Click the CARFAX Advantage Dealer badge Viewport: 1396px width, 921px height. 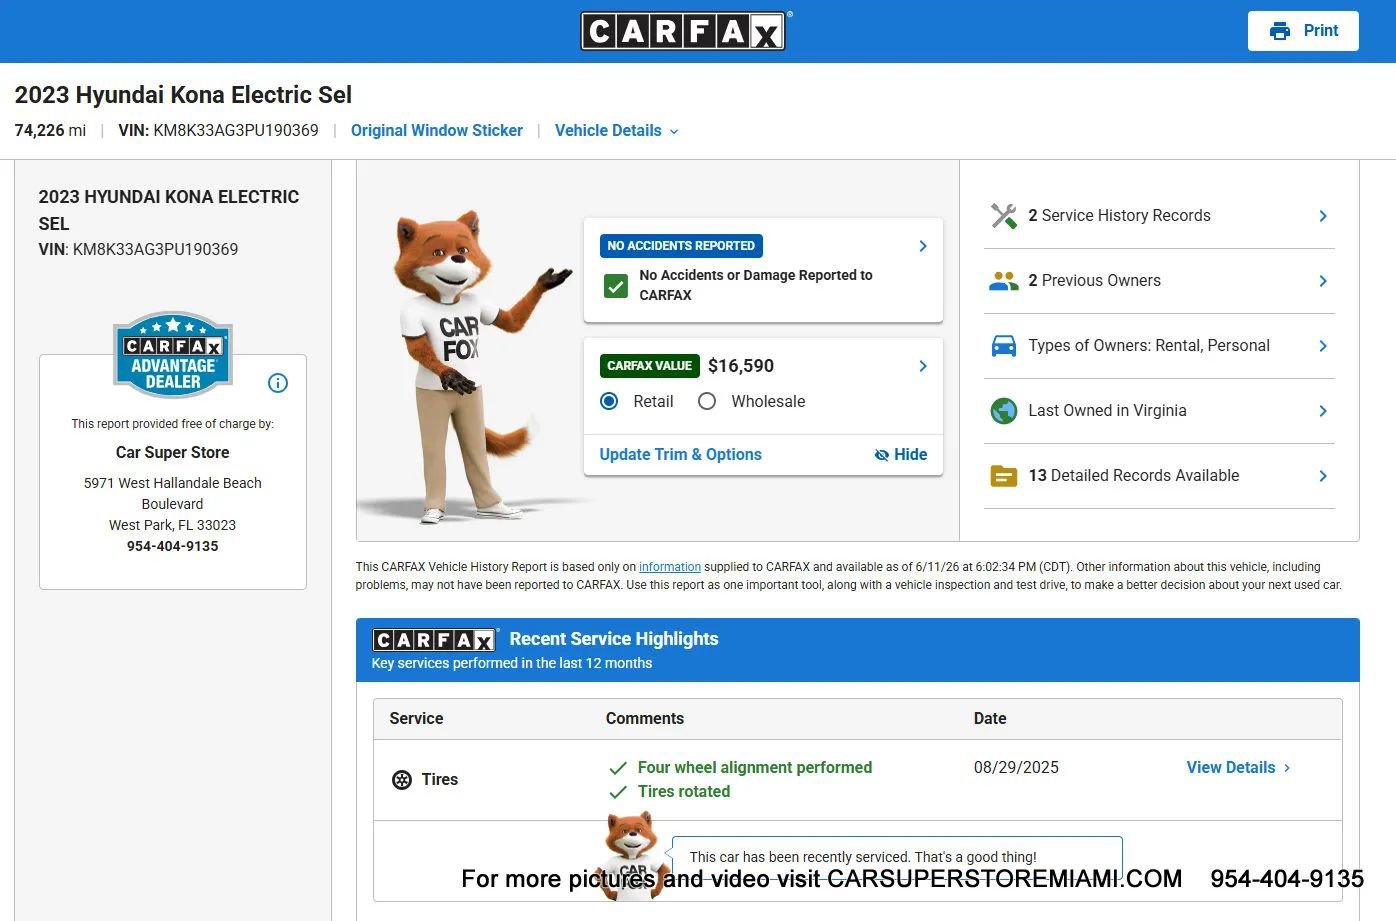[173, 354]
